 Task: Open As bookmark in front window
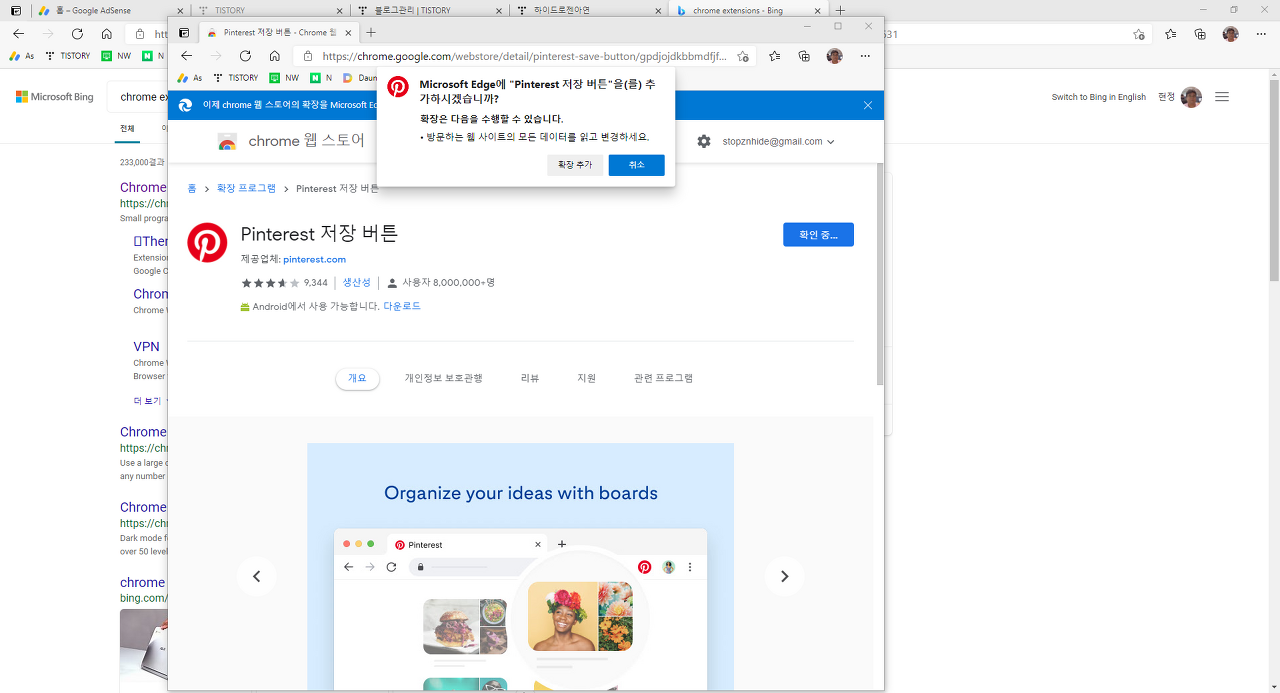[190, 77]
